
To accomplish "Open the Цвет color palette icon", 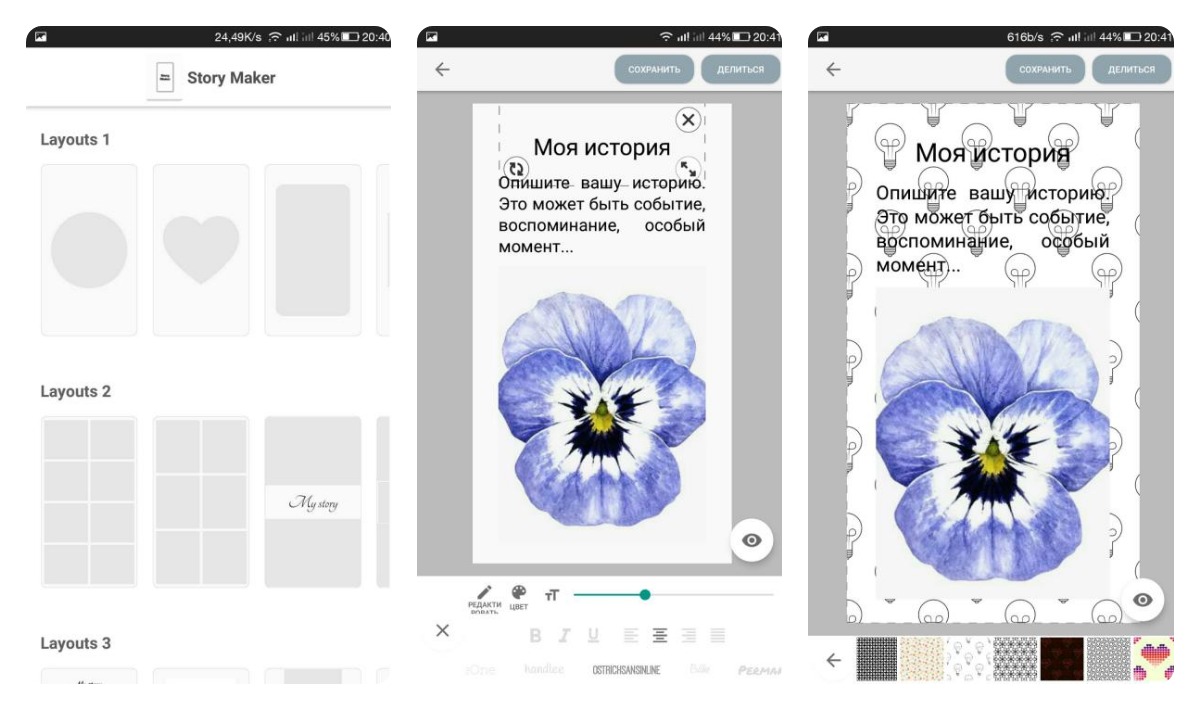I will (x=519, y=596).
